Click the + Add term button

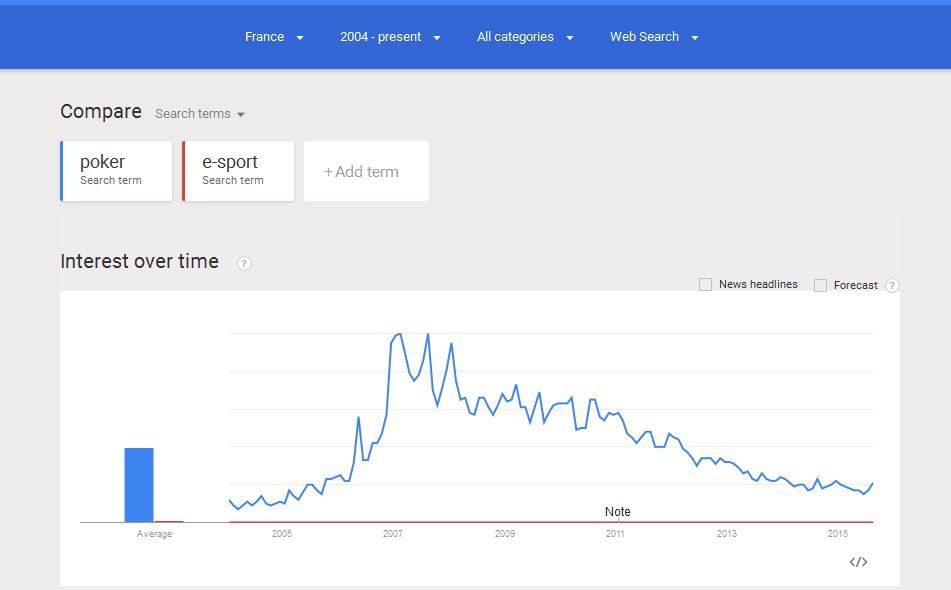[x=366, y=171]
